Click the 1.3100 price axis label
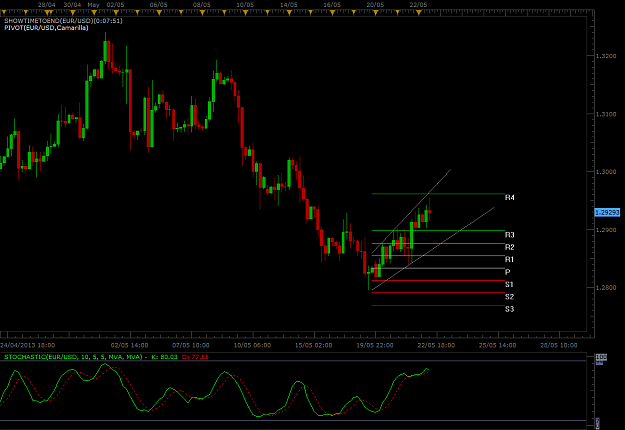This screenshot has height=430, width=625. (606, 114)
